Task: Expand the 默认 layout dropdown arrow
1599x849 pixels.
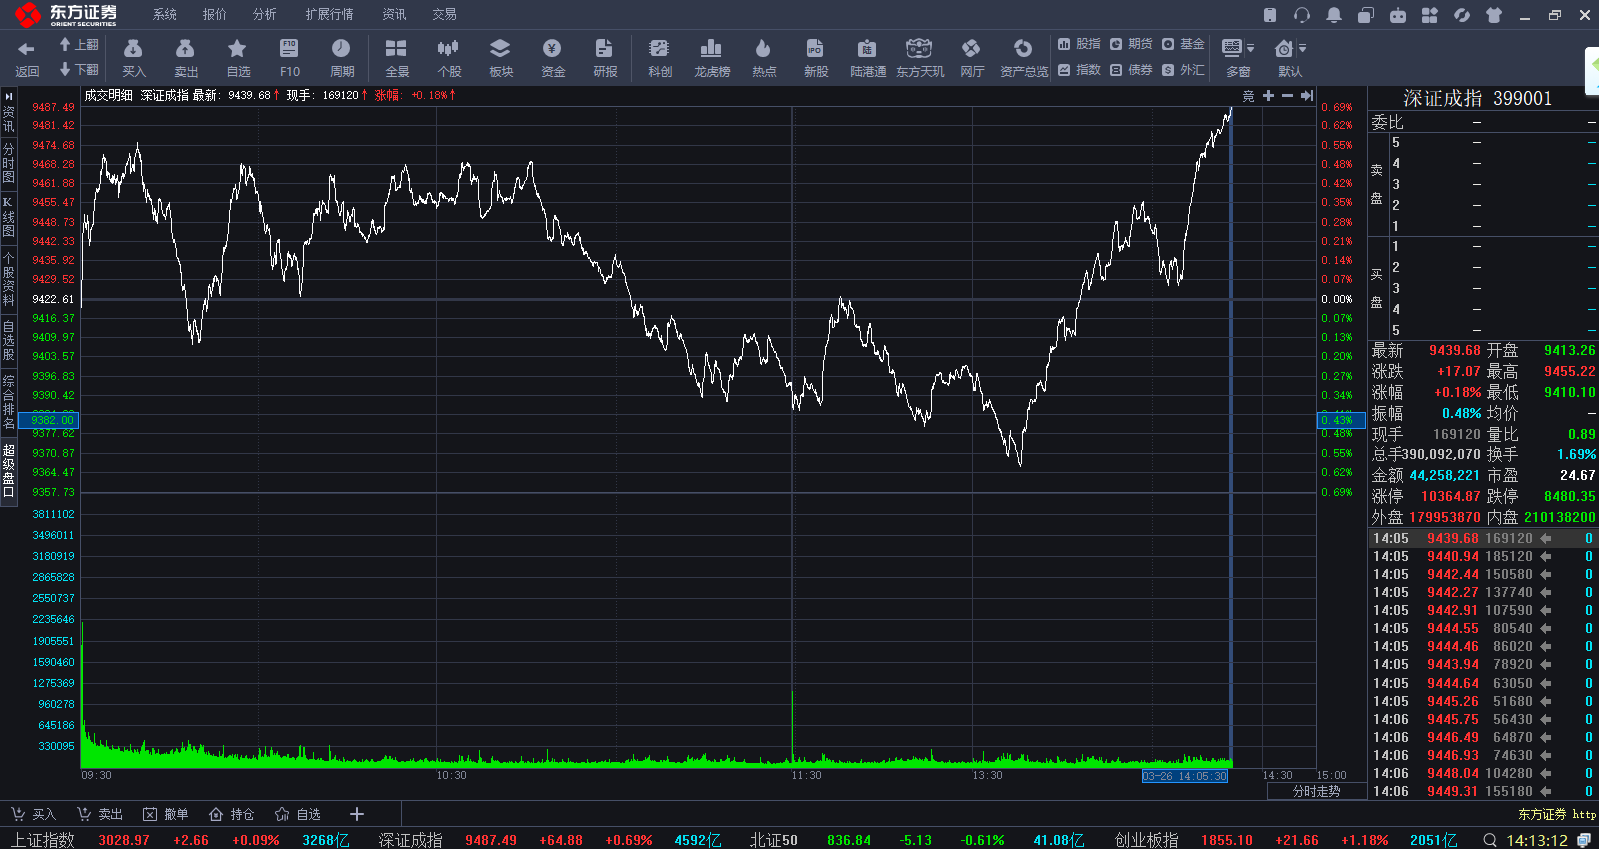Action: (x=1302, y=48)
